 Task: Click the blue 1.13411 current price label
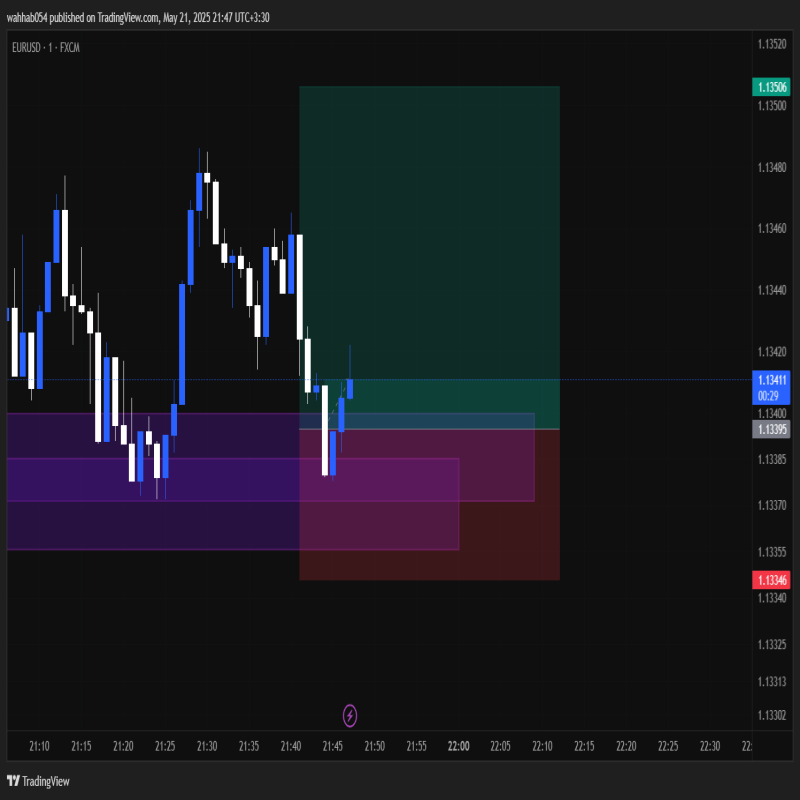(x=771, y=388)
